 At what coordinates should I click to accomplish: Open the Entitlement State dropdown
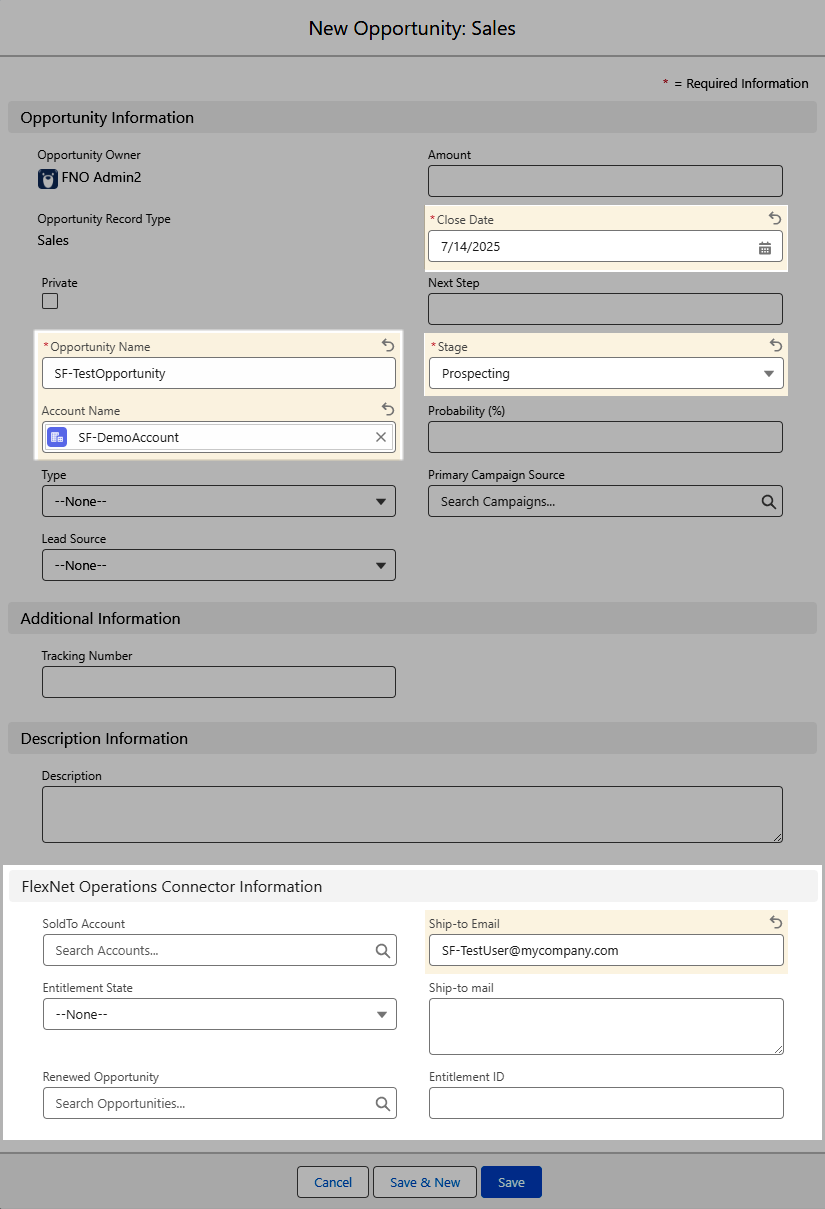[x=220, y=1014]
